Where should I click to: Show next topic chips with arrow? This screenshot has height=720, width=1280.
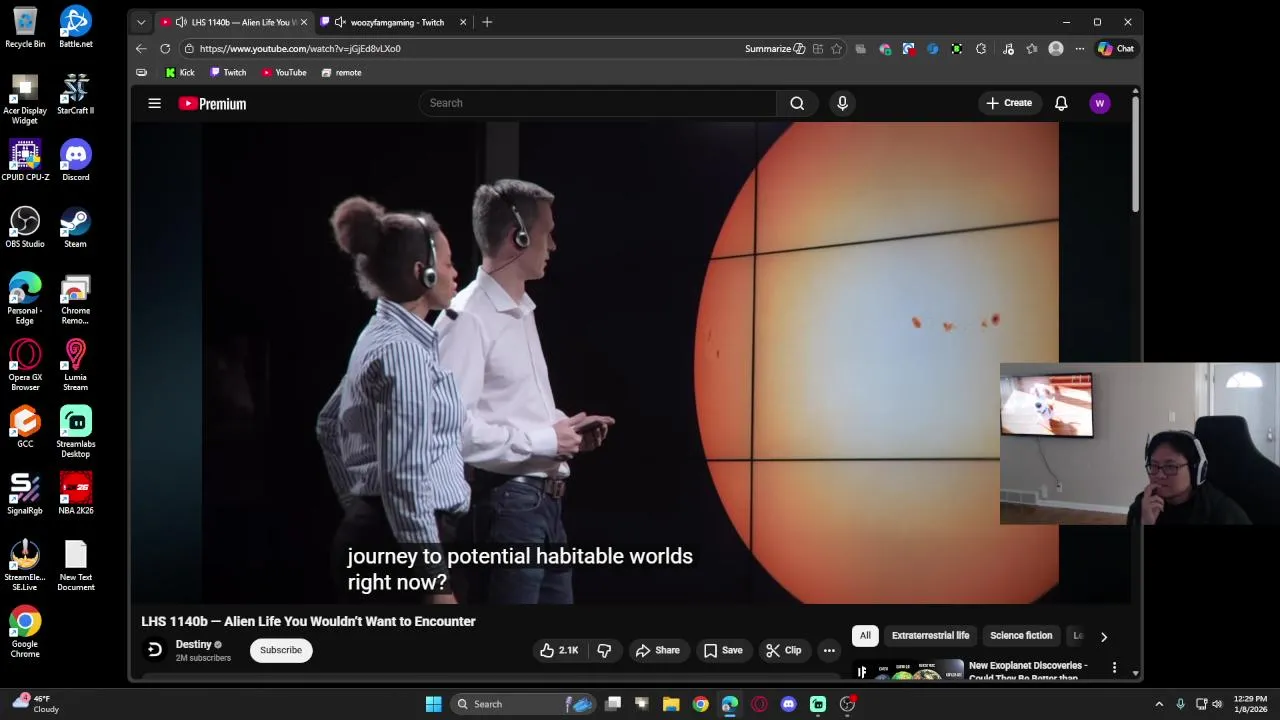point(1104,636)
